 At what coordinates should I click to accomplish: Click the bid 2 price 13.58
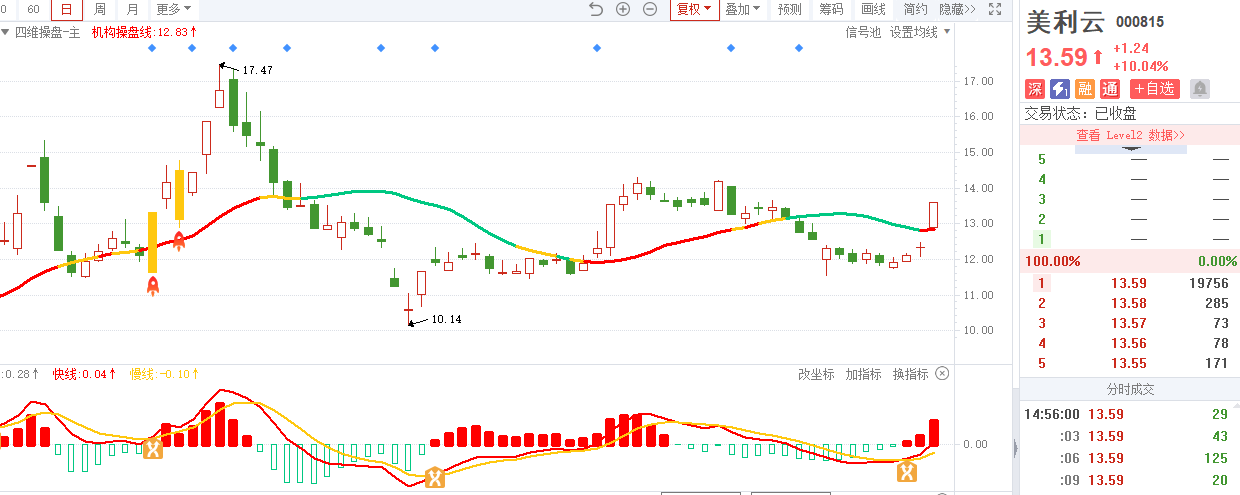point(1129,303)
